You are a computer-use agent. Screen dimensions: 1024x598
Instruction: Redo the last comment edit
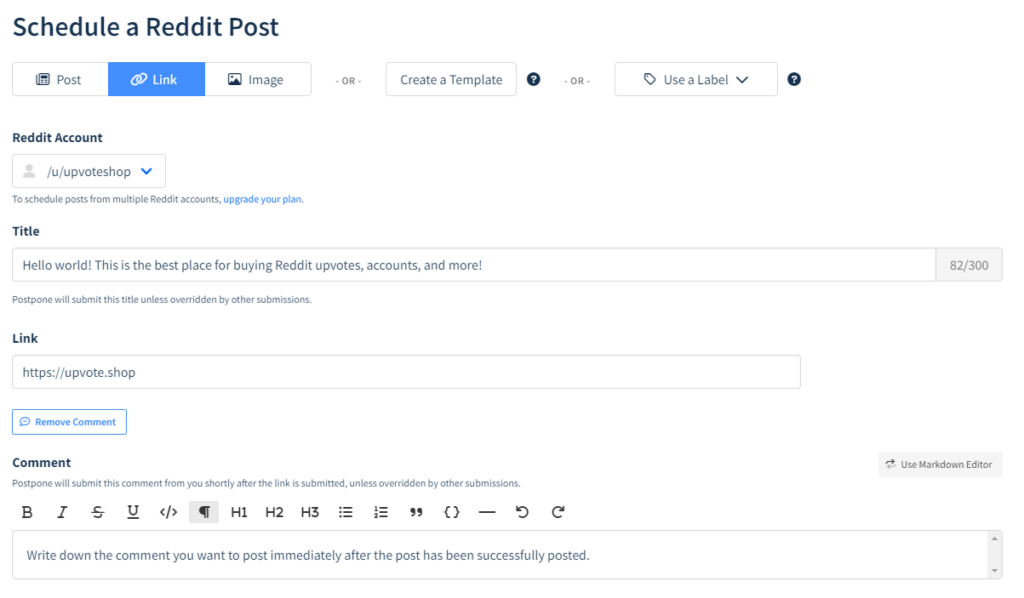pyautogui.click(x=557, y=511)
